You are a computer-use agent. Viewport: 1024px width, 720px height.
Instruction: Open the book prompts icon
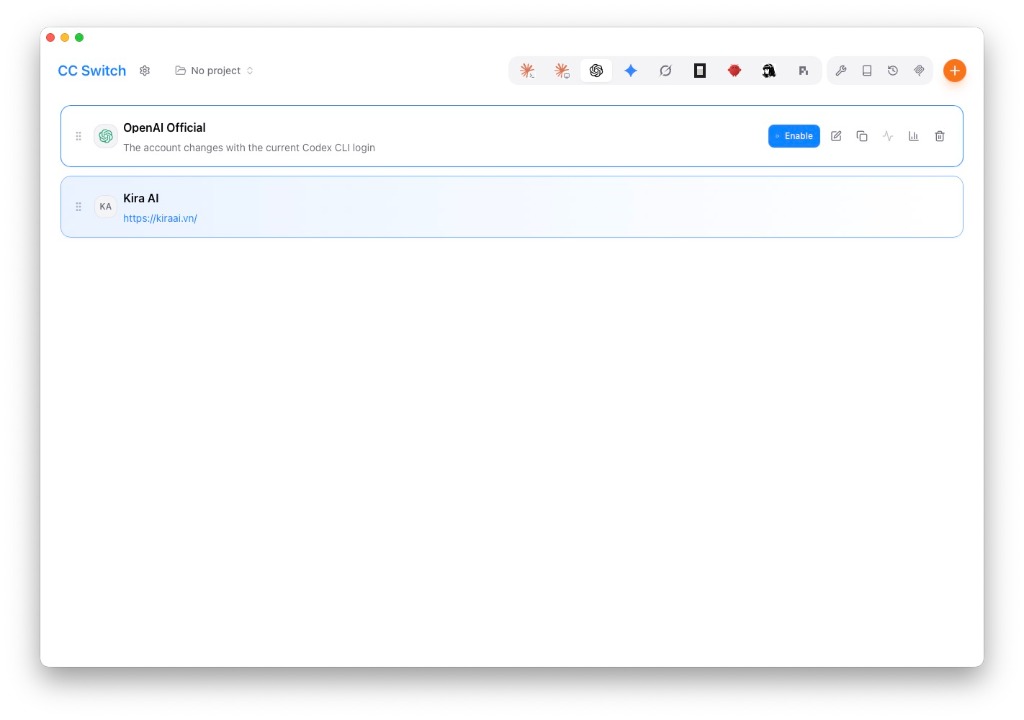point(867,71)
